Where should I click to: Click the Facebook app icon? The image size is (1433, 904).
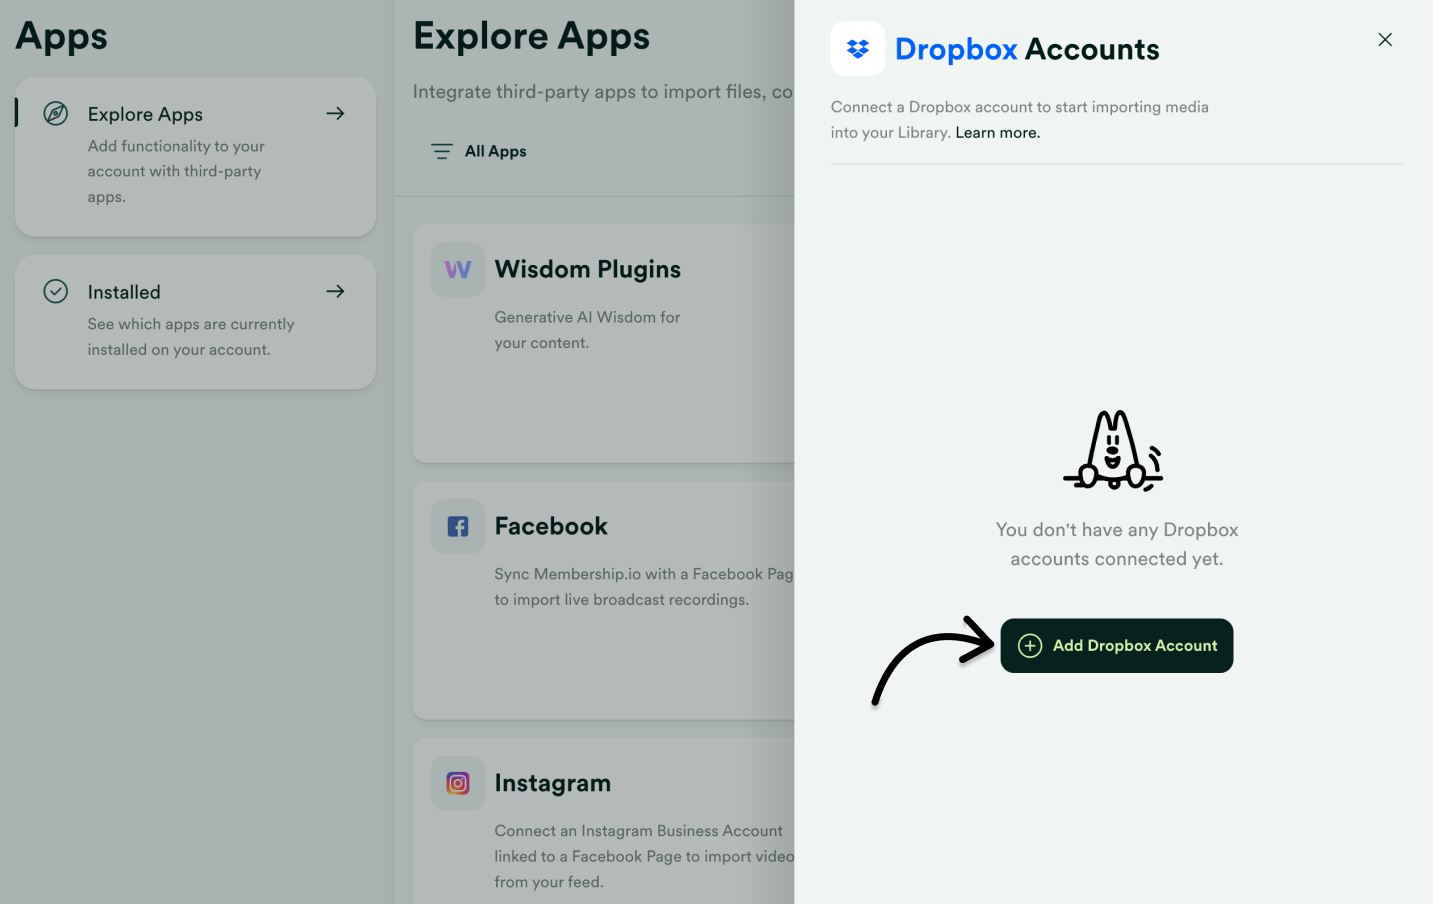point(457,526)
